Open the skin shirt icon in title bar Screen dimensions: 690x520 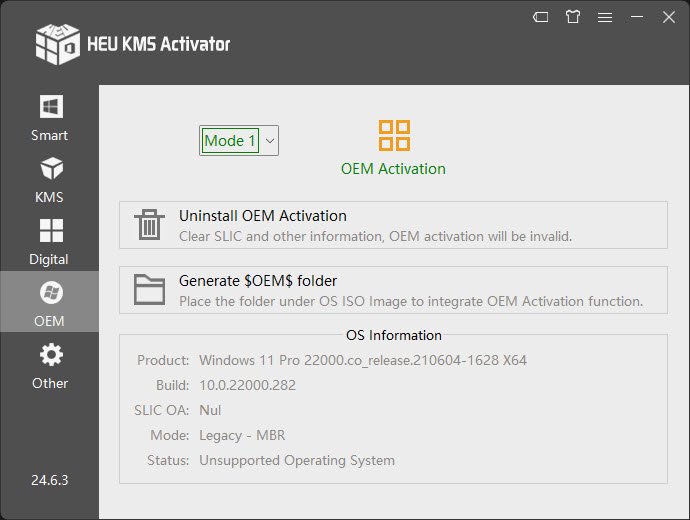[x=573, y=17]
